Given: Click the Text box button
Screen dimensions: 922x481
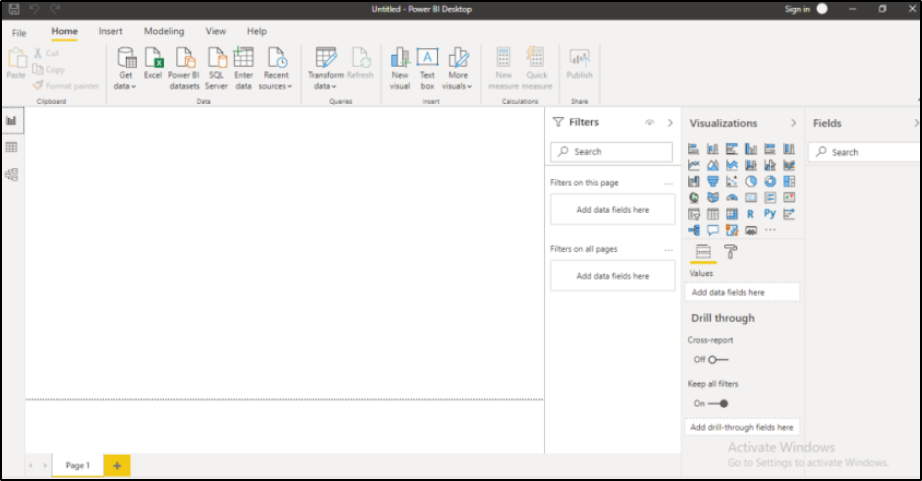Looking at the screenshot, I should pos(427,69).
